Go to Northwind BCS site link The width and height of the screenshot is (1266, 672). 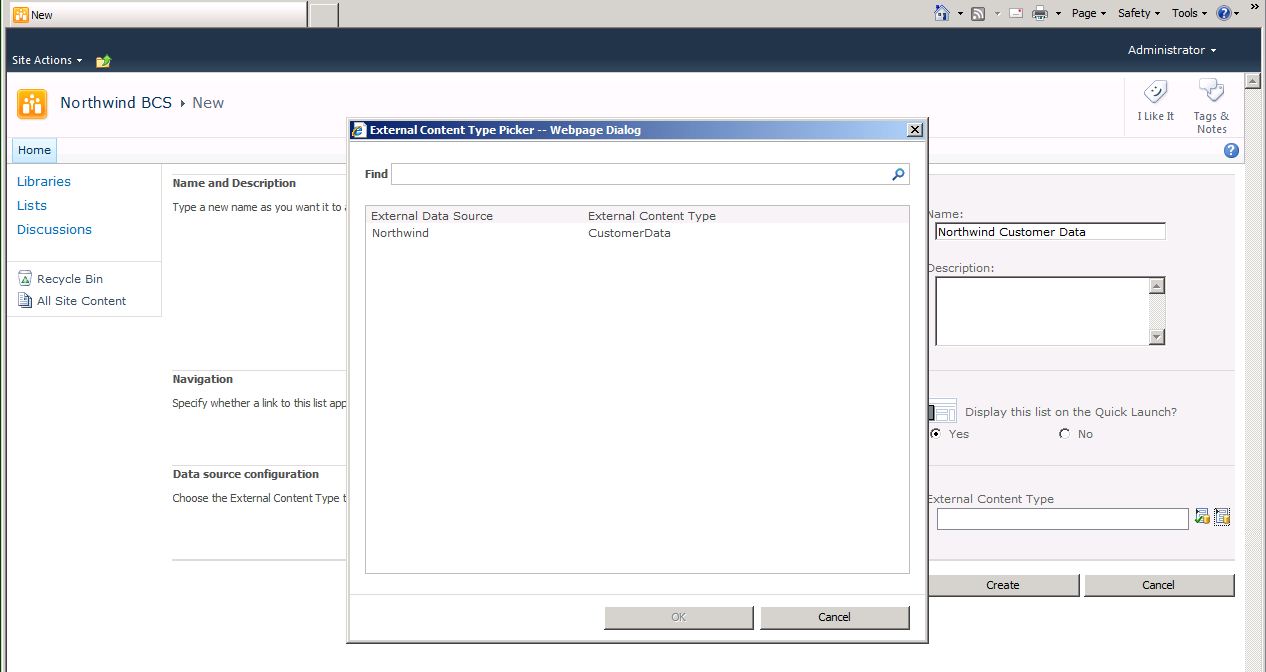point(116,102)
